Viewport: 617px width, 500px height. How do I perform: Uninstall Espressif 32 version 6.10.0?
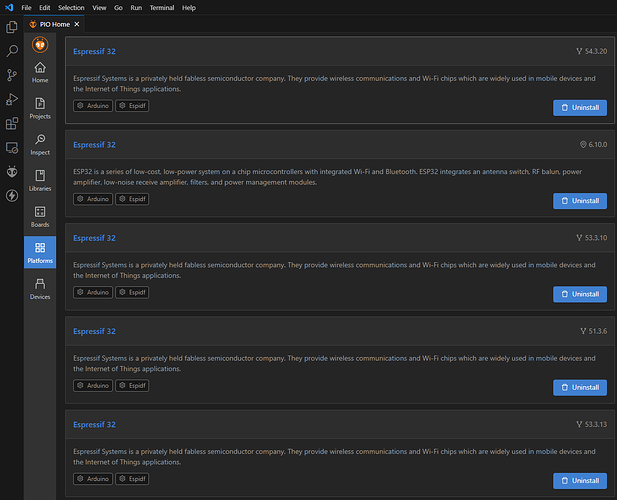click(580, 201)
